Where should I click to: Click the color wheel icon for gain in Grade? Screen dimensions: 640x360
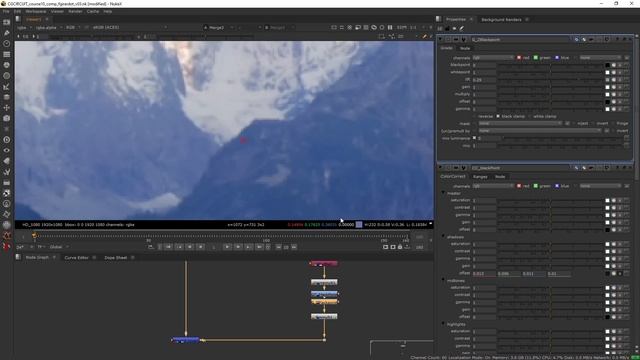tap(613, 87)
